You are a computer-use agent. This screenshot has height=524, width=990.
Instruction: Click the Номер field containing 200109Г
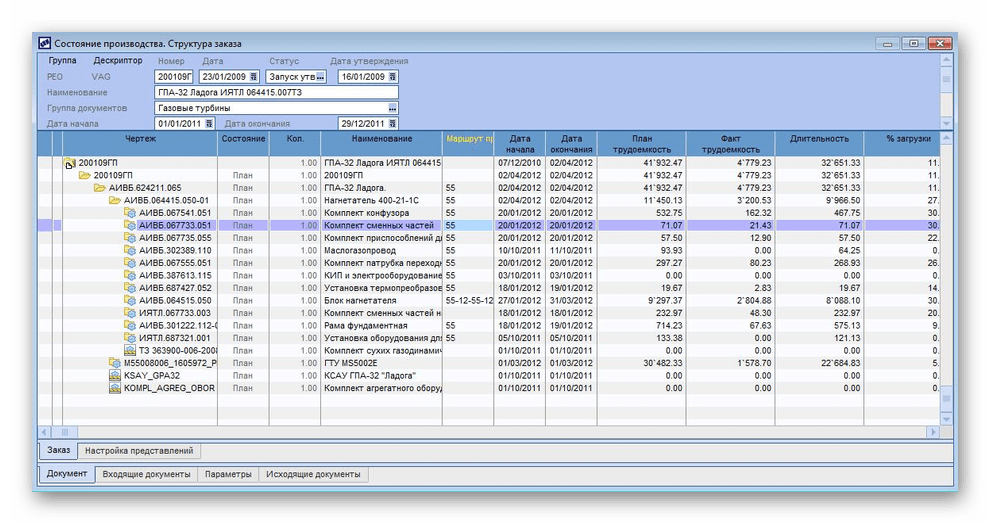coord(174,77)
